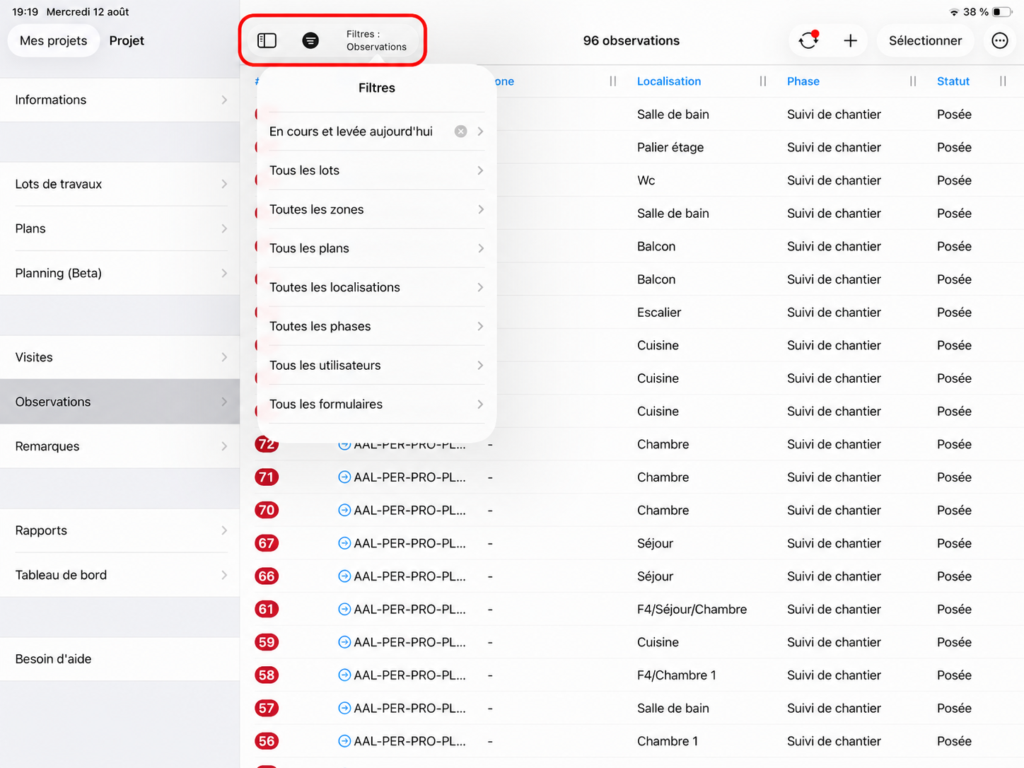Click the battery status indicator
The width and height of the screenshot is (1024, 768).
pyautogui.click(x=1001, y=12)
